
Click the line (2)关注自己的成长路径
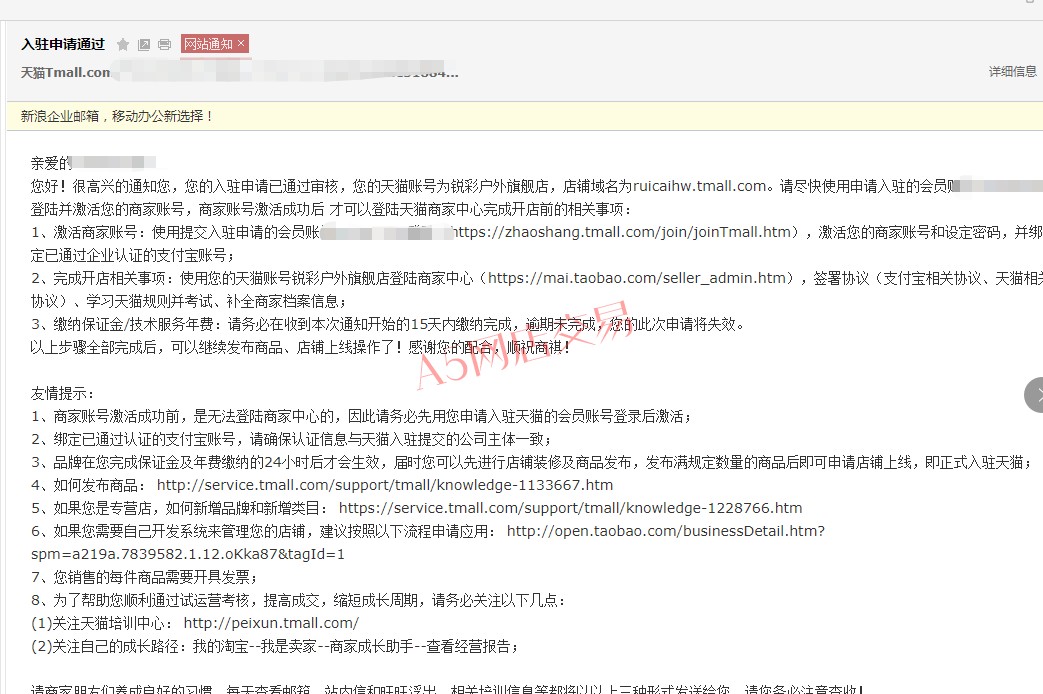coord(275,646)
